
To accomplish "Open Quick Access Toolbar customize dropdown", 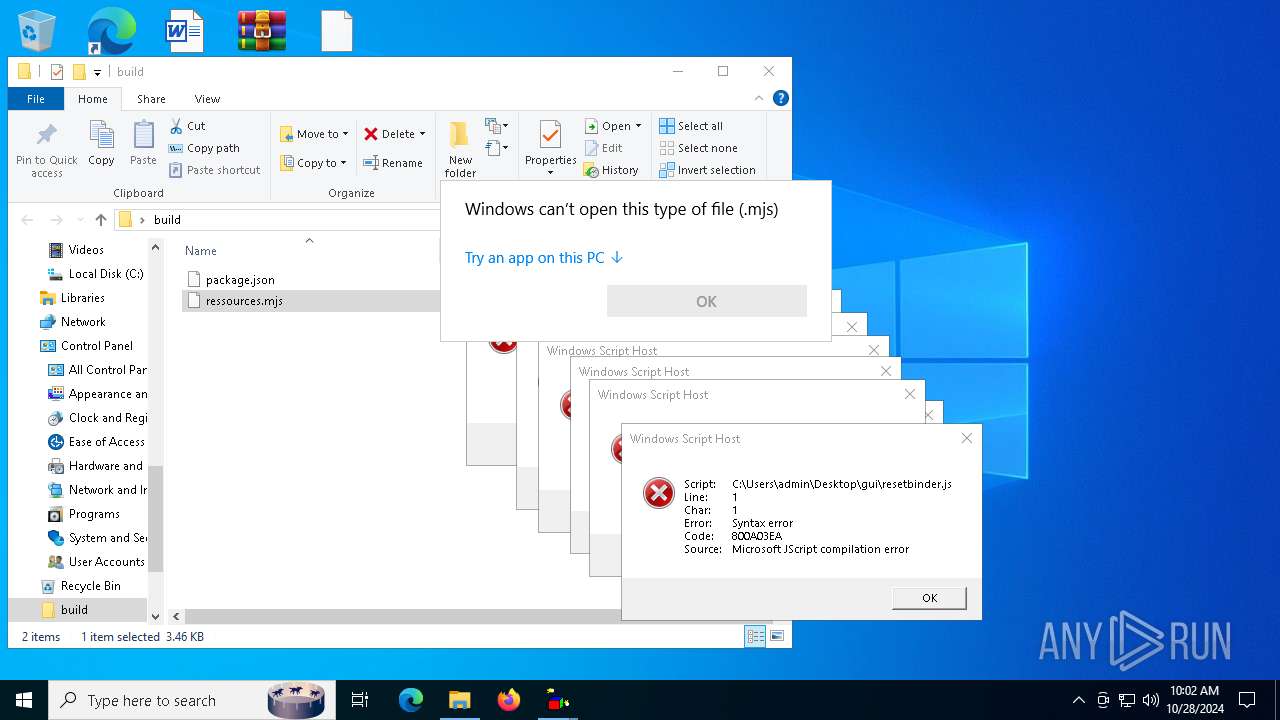I will pos(97,72).
